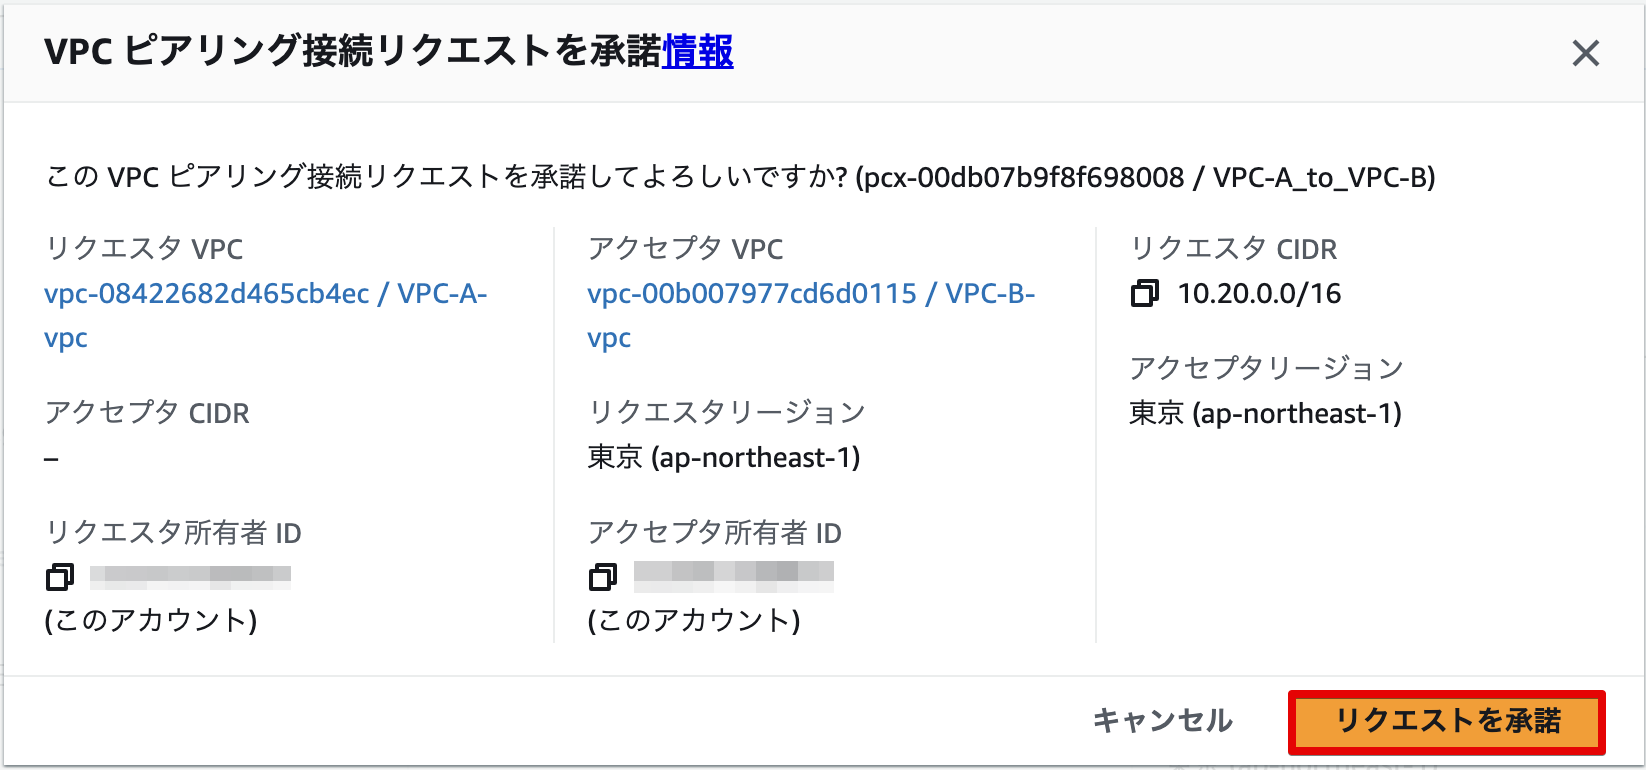Viewport: 1646px width, 770px height.
Task: Open the VPC-A-vpc requester VPC link
Action: click(x=265, y=293)
